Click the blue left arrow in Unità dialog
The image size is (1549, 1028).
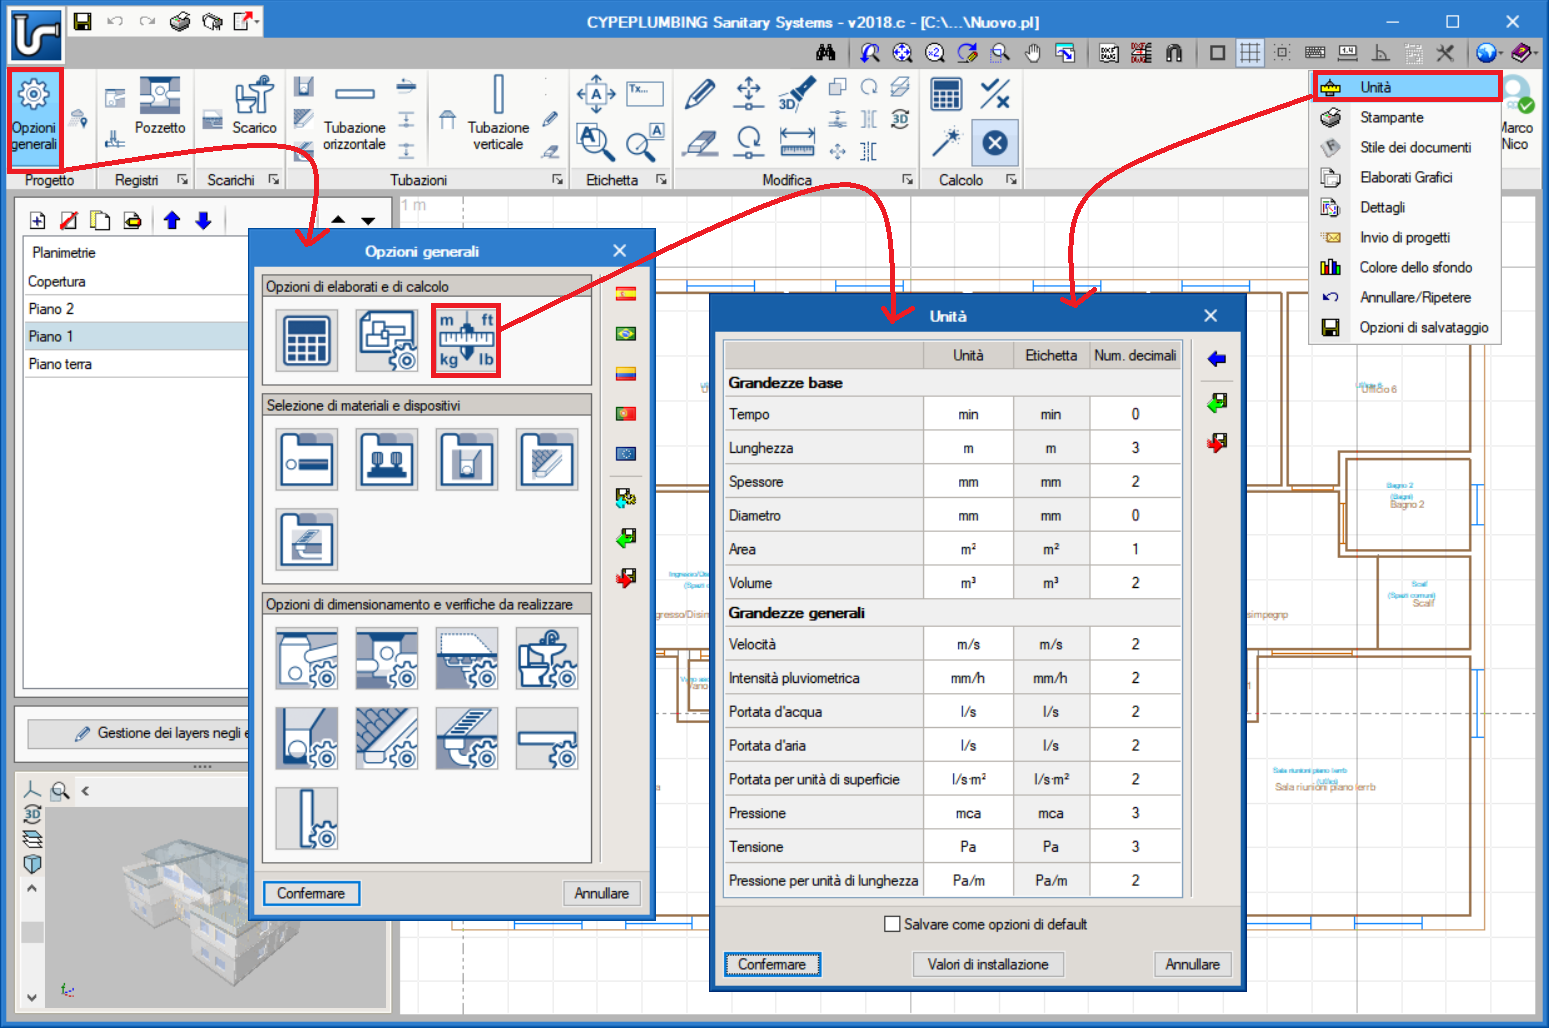click(x=1217, y=359)
